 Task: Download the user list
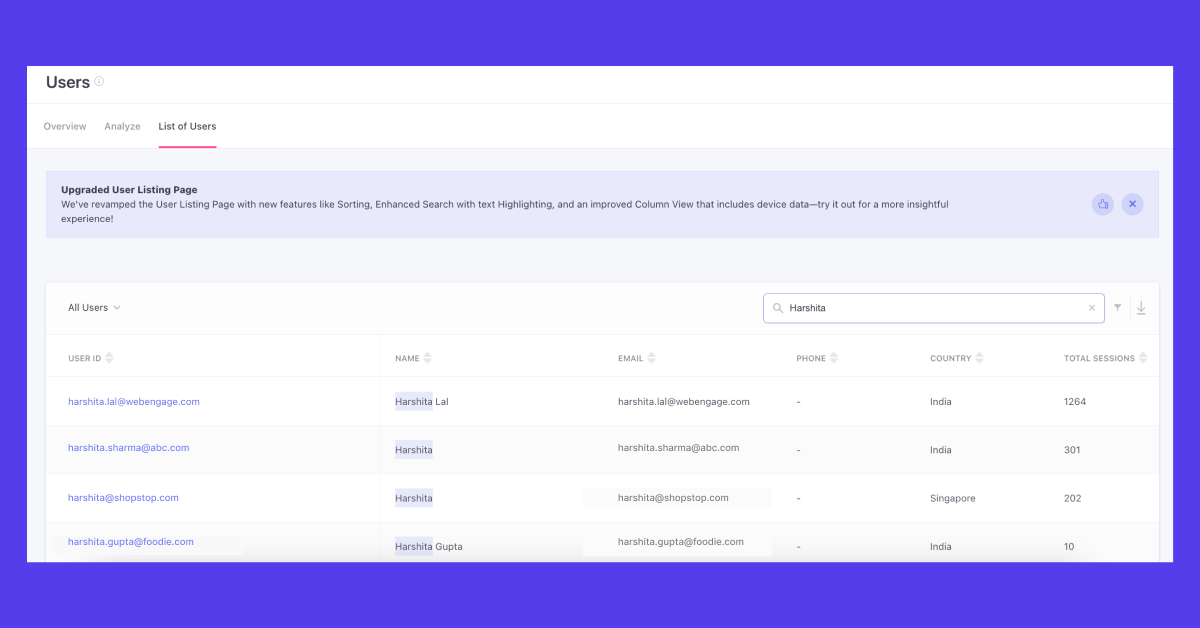point(1141,308)
